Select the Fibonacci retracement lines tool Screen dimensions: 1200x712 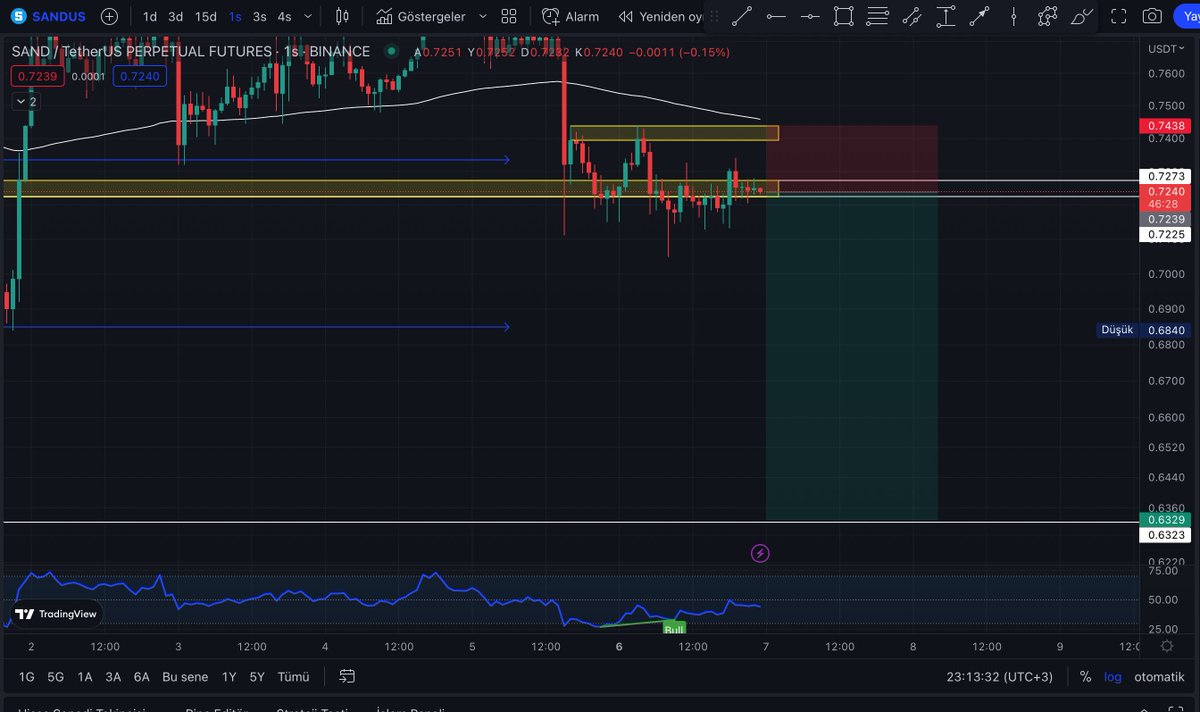(878, 17)
